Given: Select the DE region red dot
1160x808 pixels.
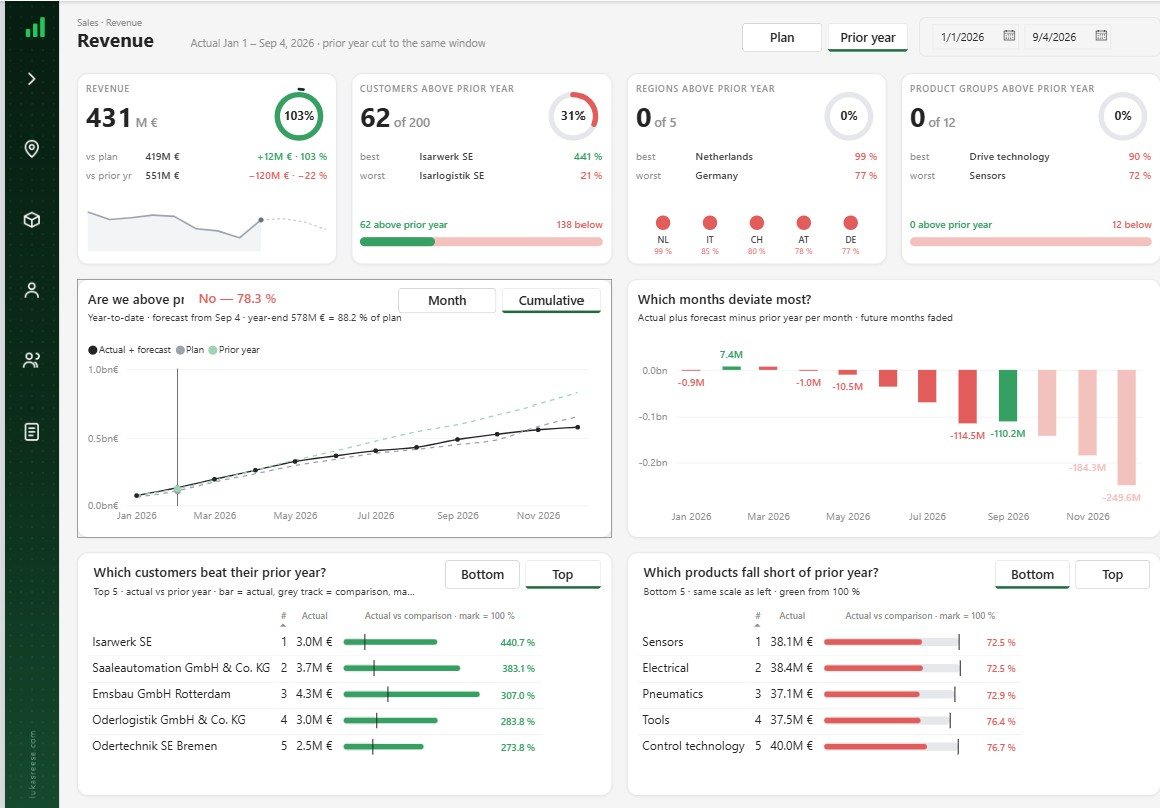Looking at the screenshot, I should (851, 223).
